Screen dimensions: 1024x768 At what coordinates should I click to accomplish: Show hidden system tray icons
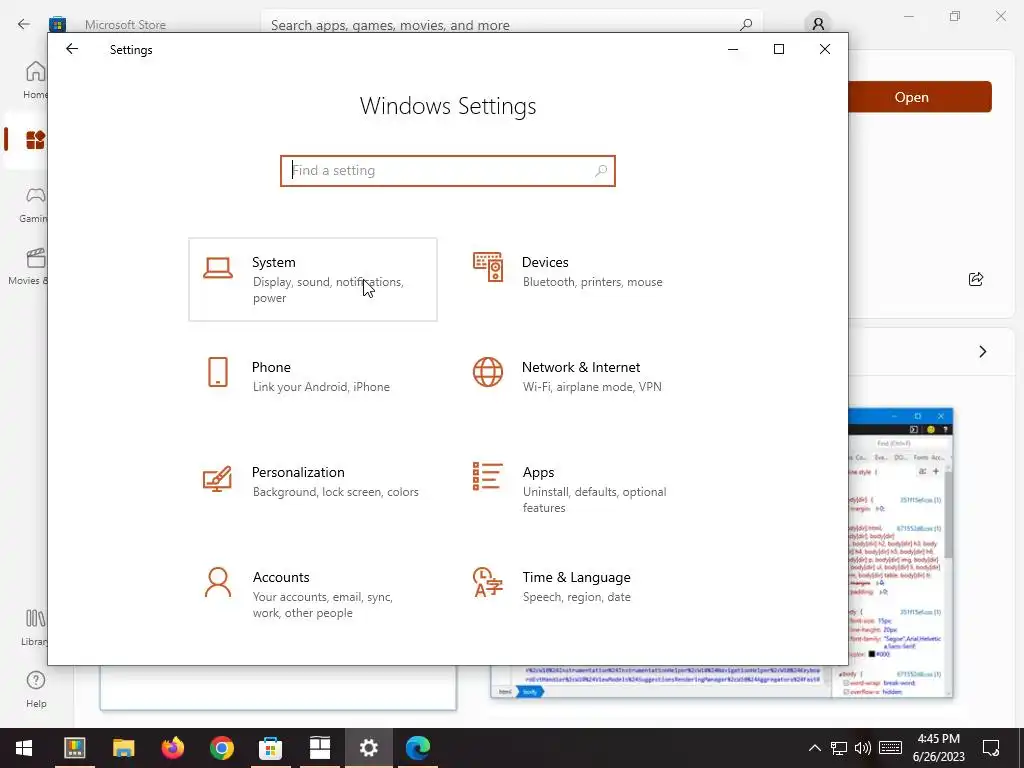814,748
